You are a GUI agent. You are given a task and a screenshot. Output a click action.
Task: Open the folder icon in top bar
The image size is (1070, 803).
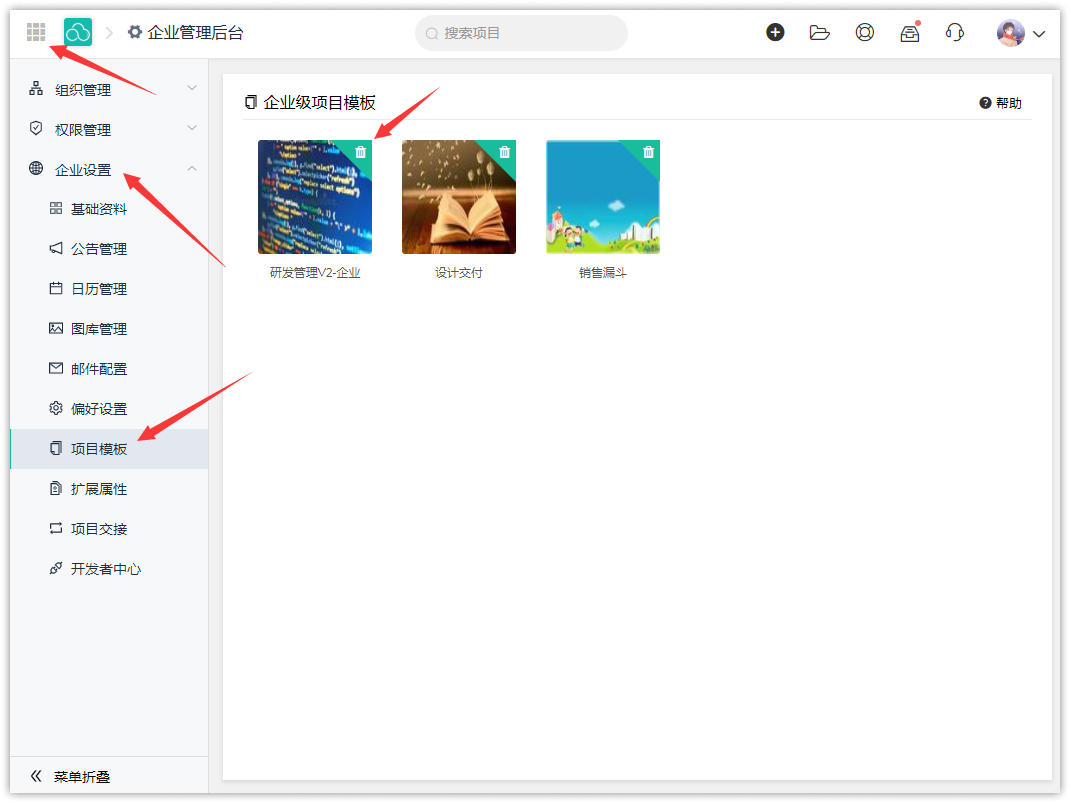pyautogui.click(x=820, y=32)
